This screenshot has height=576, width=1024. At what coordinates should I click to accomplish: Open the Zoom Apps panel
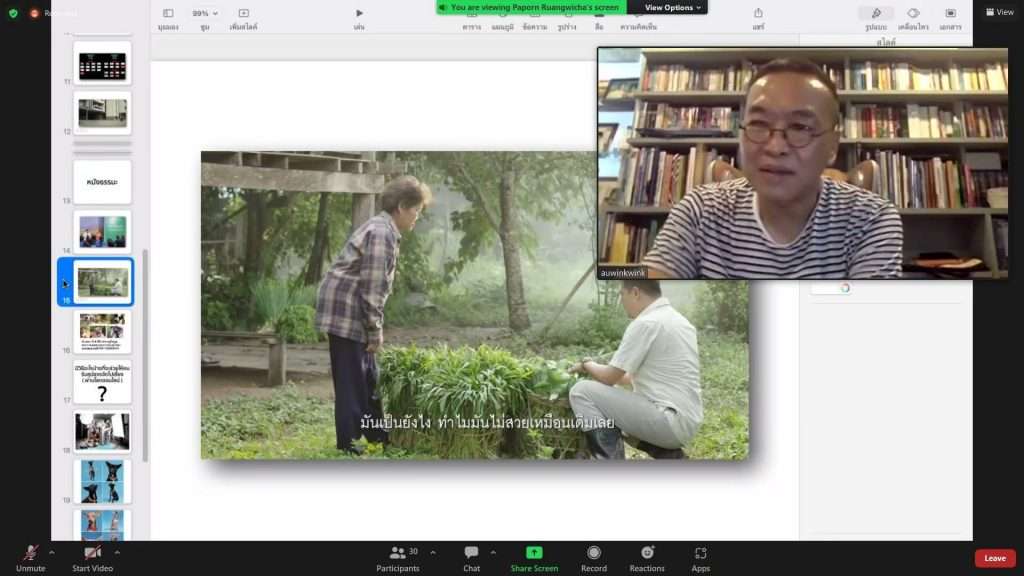[x=700, y=559]
